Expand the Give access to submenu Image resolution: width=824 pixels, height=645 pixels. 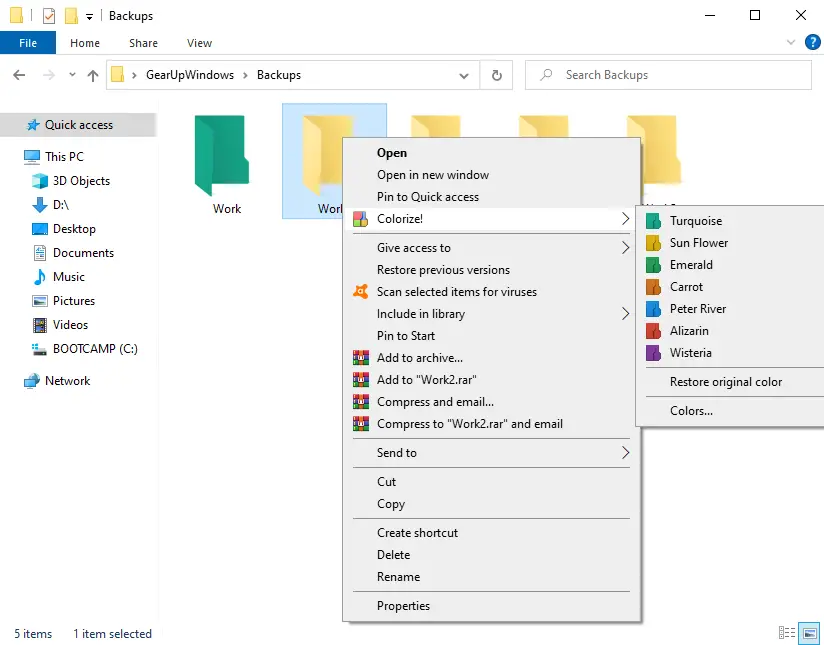click(625, 248)
